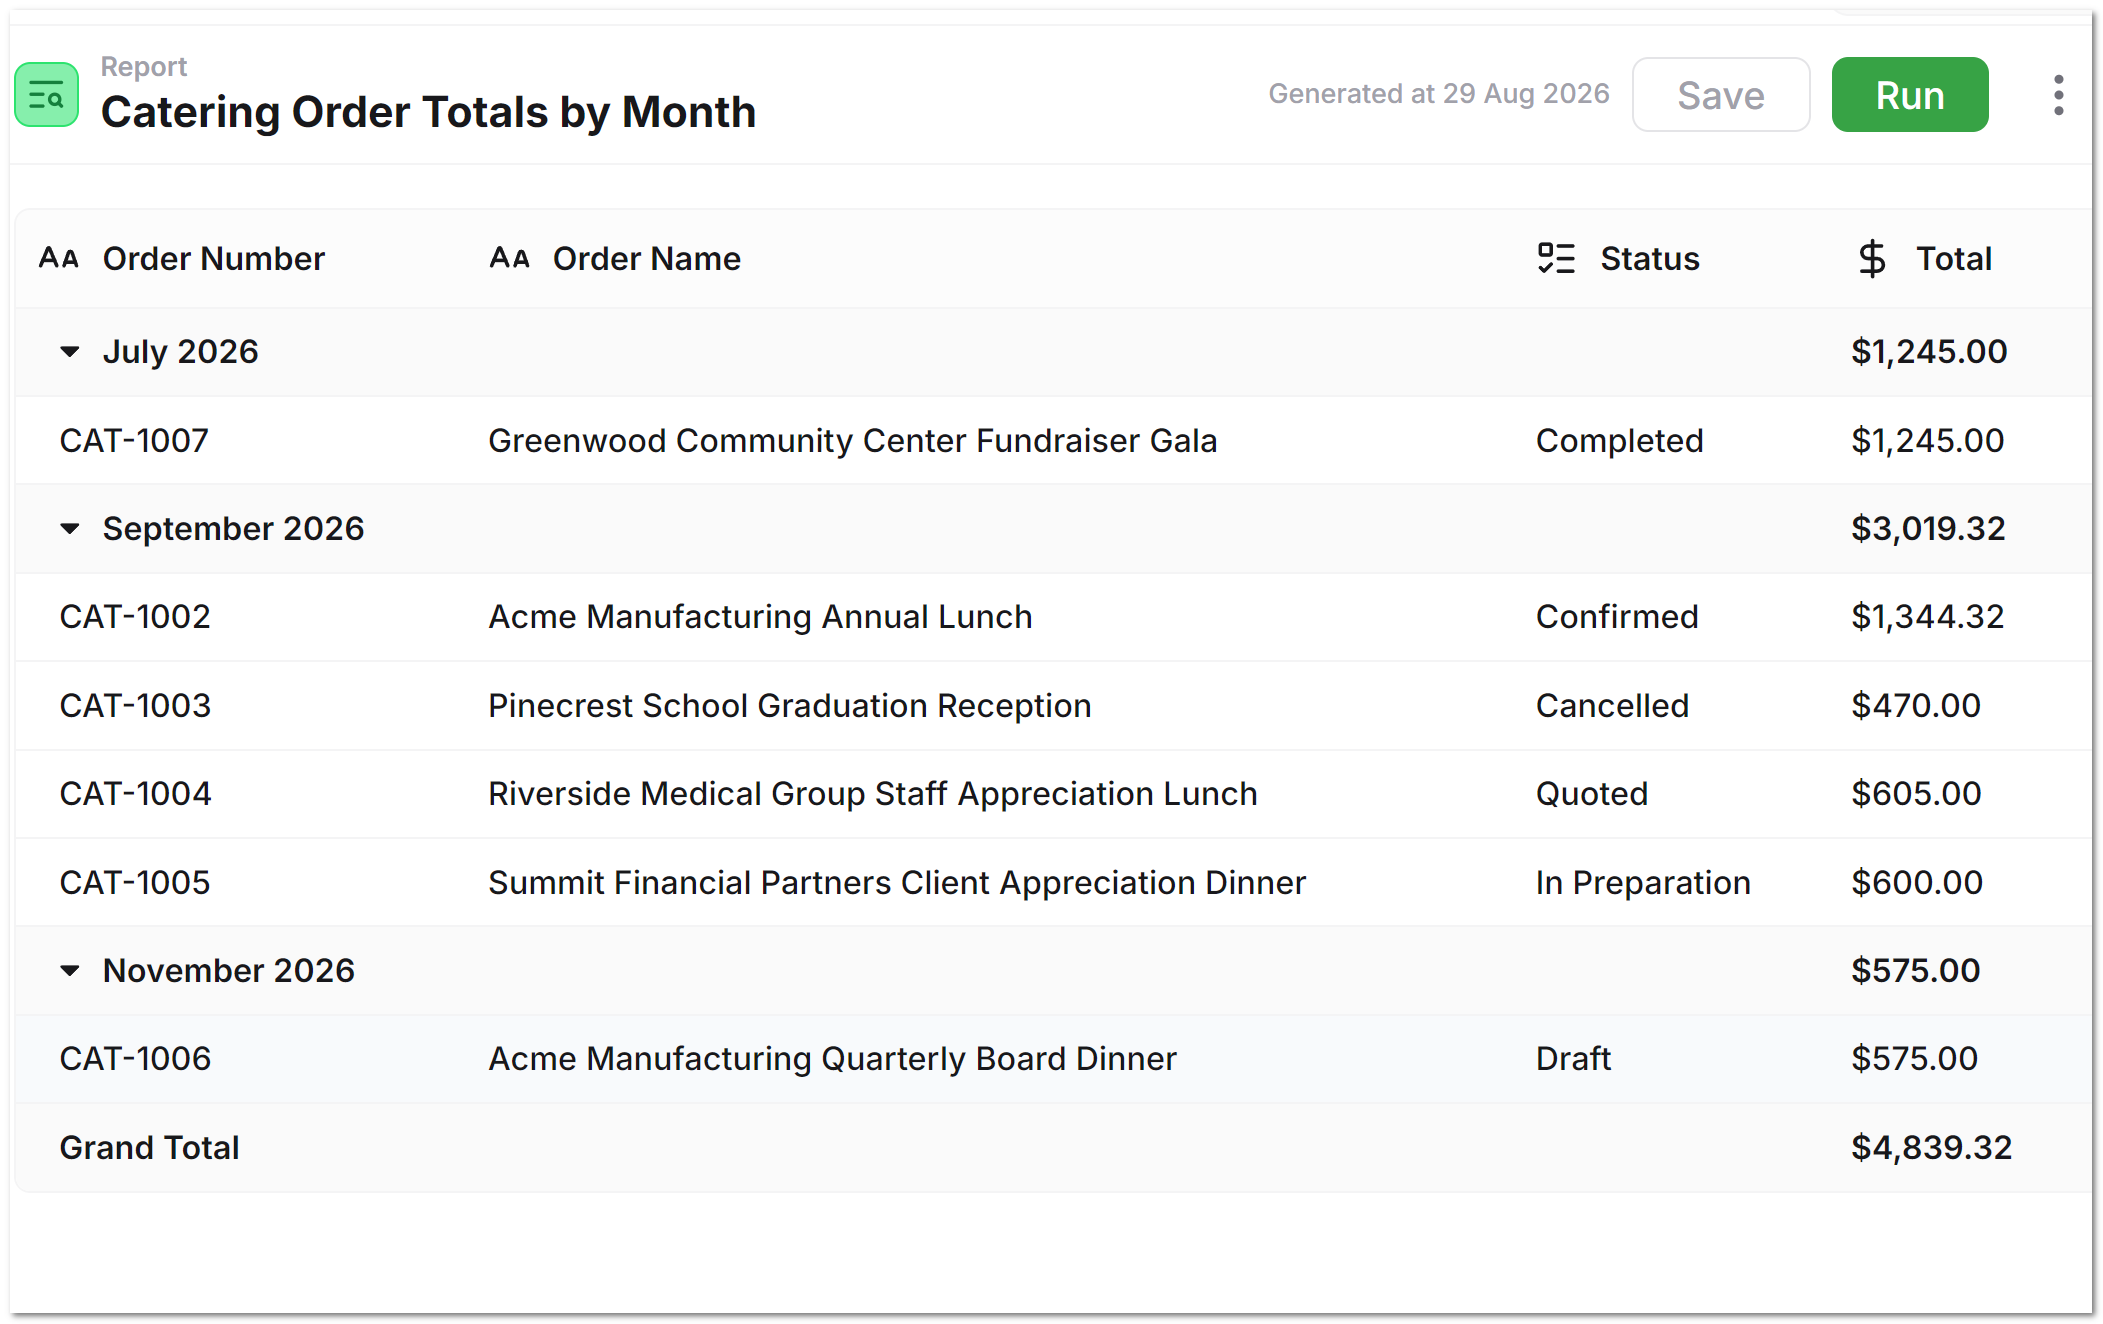This screenshot has width=2103, height=1324.
Task: Click the Quoted status cell
Action: (x=1592, y=793)
